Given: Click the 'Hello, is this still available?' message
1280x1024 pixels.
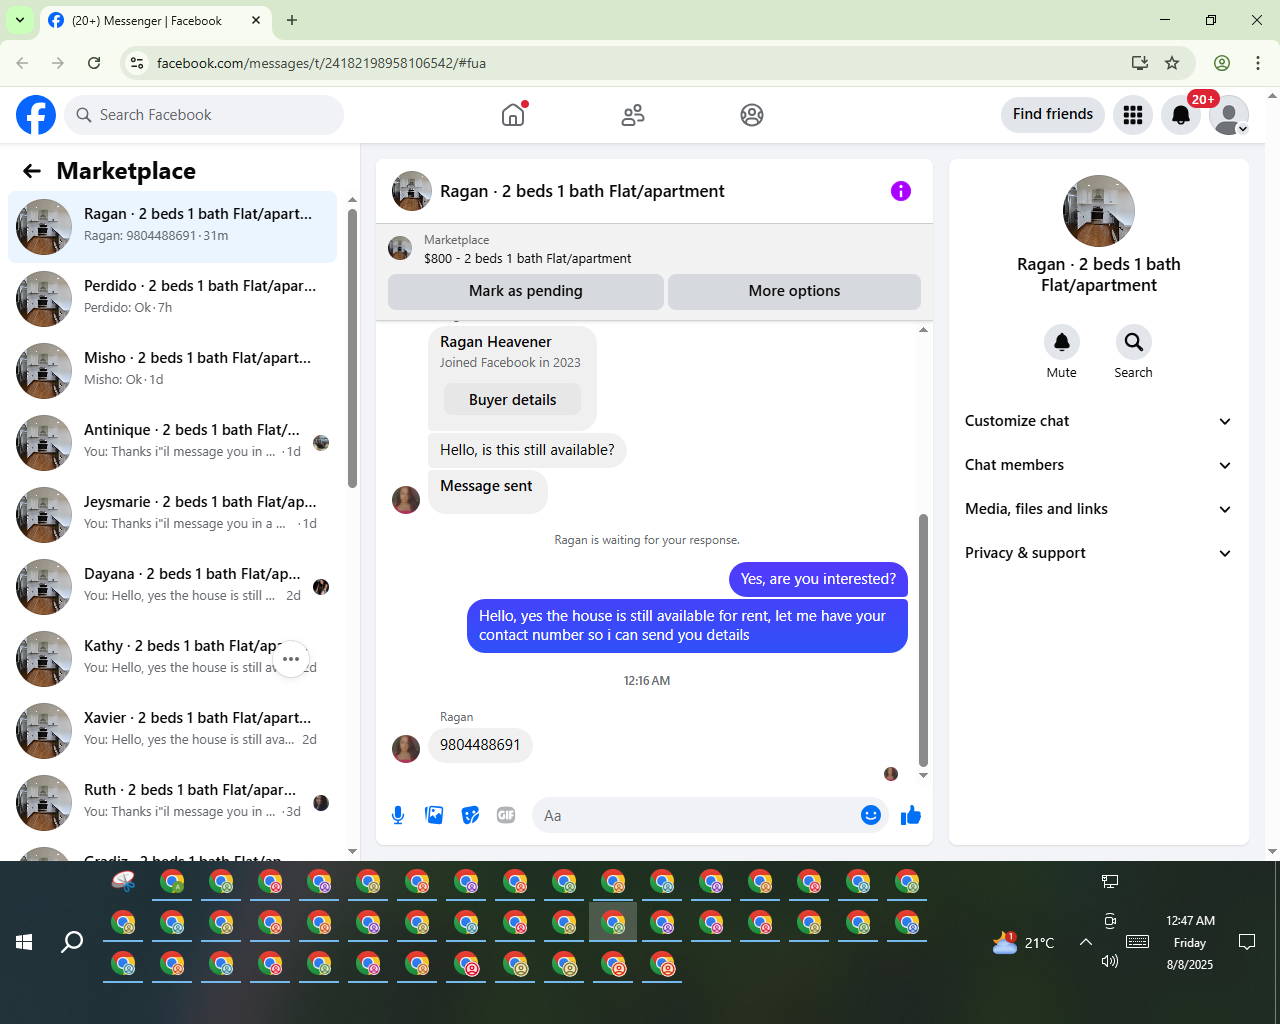Looking at the screenshot, I should [x=527, y=450].
